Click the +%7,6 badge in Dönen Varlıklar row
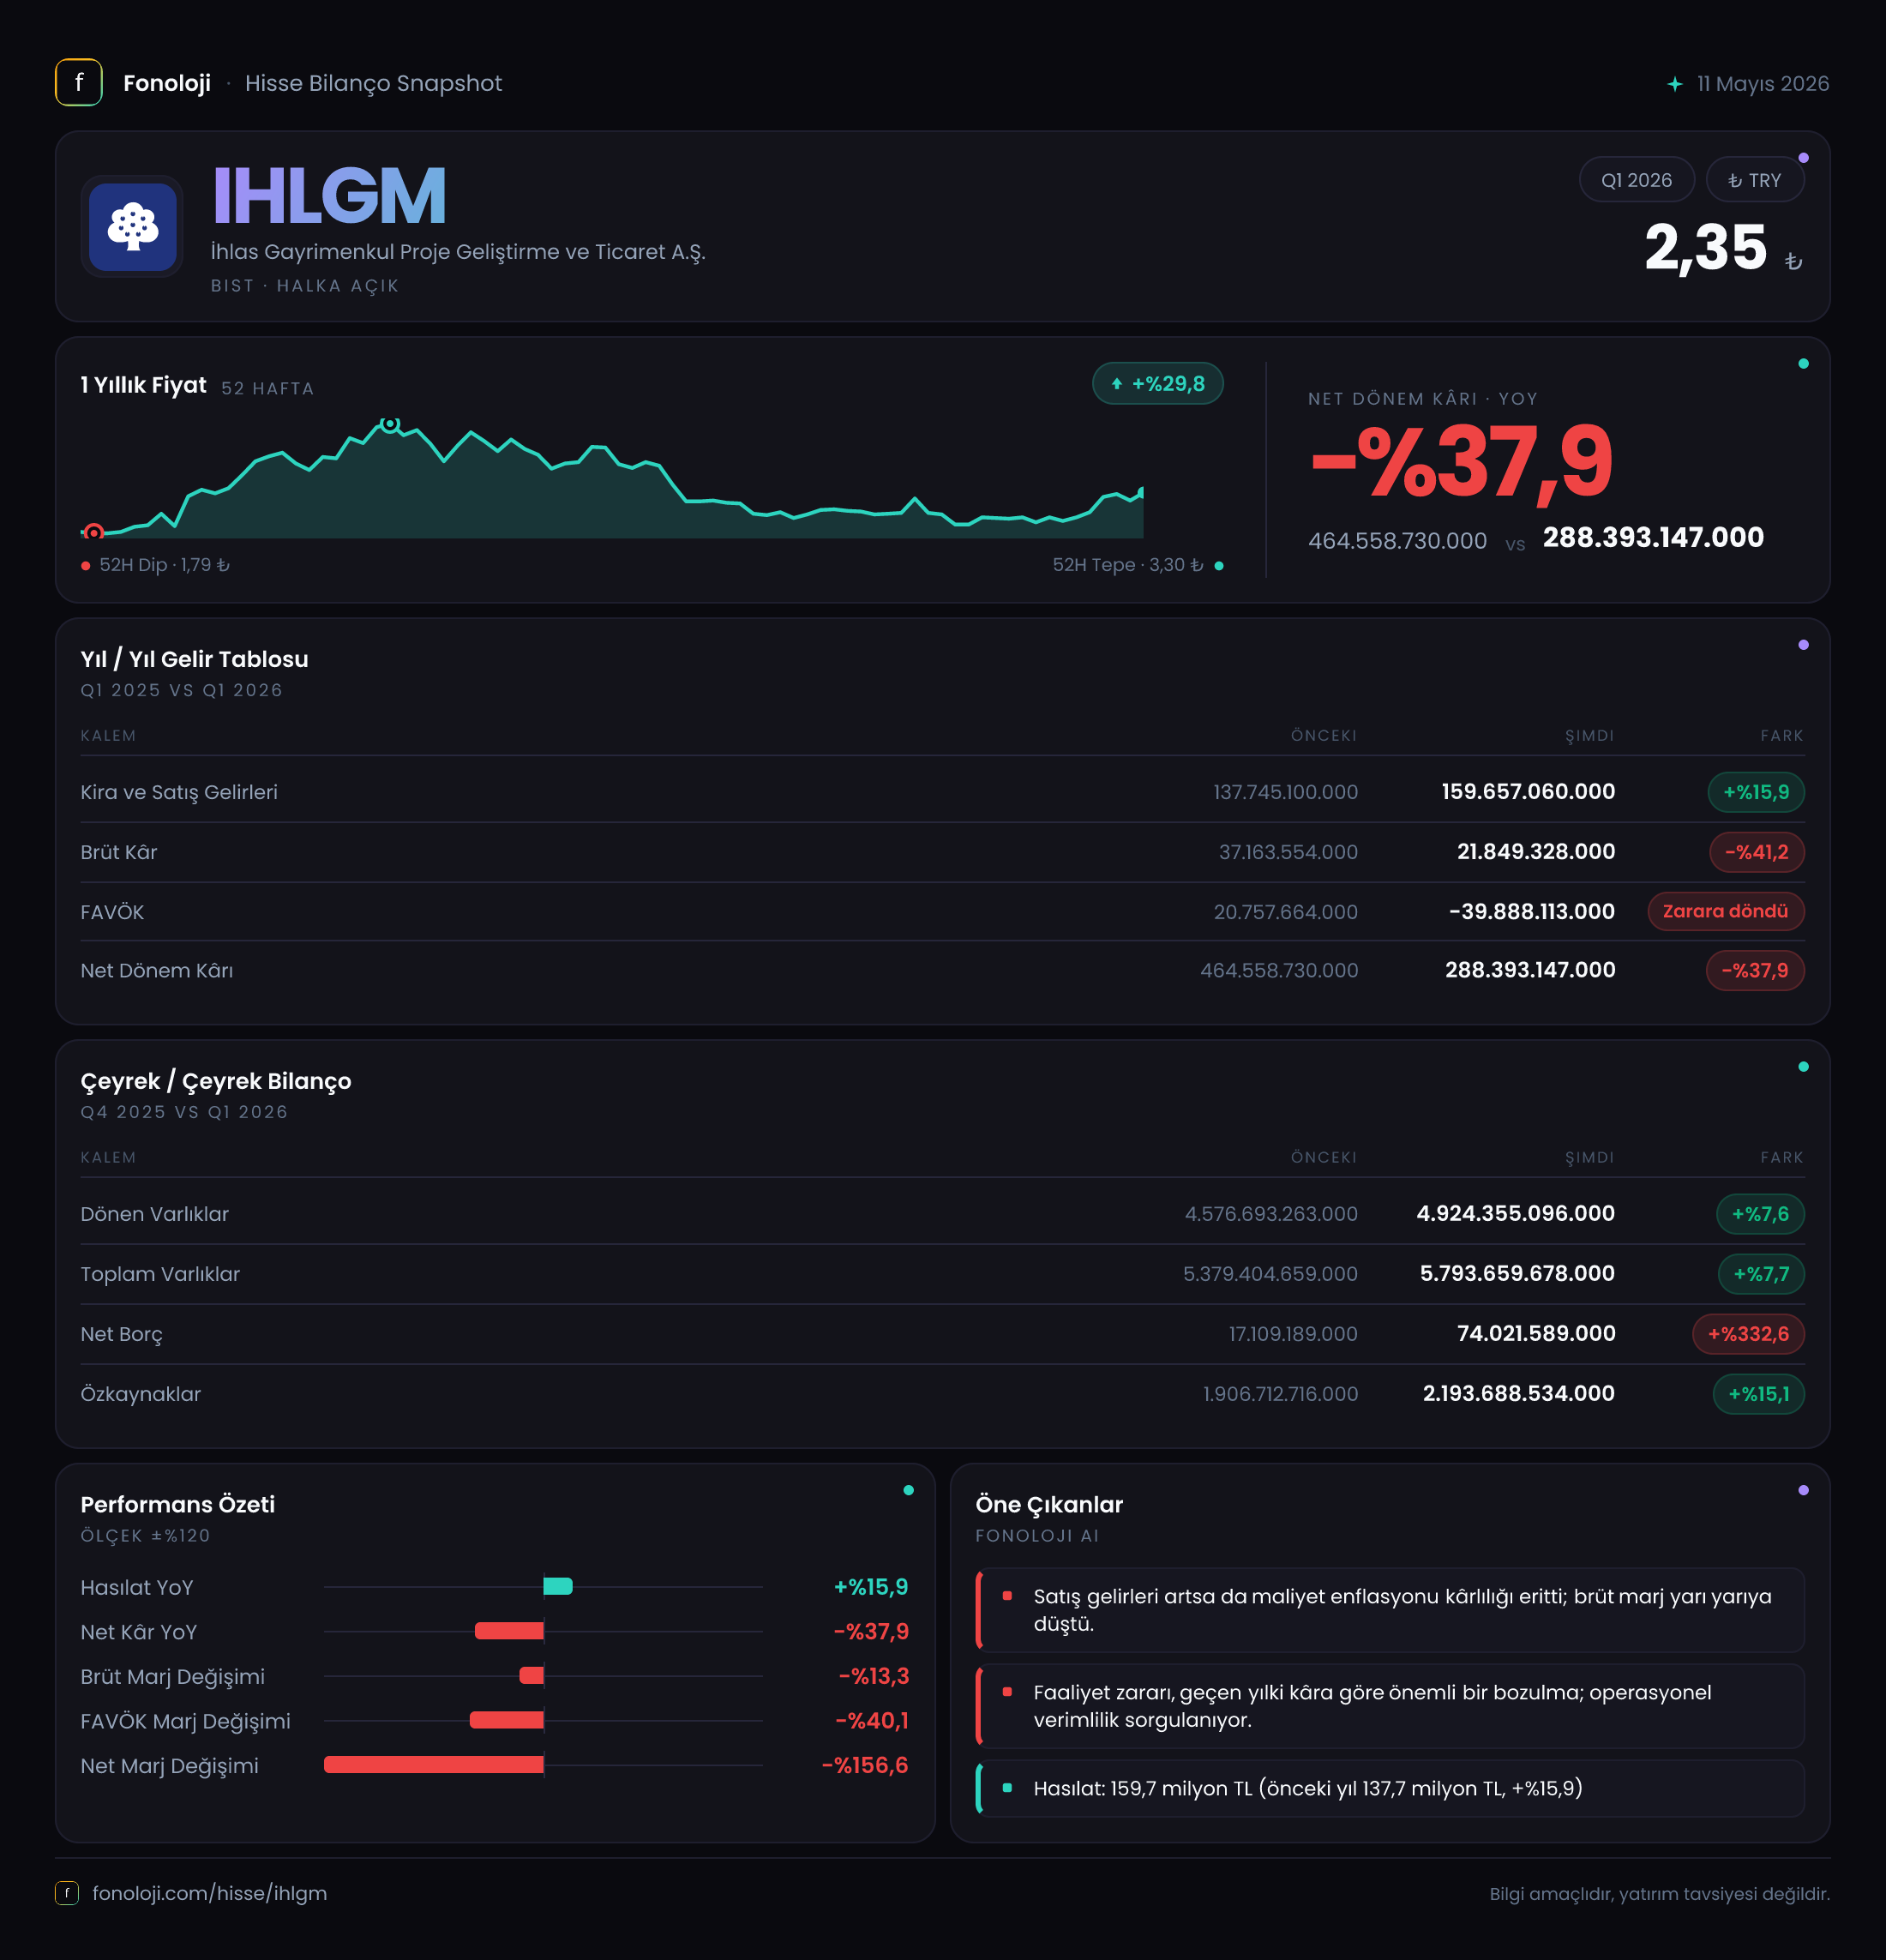The height and width of the screenshot is (1960, 1886). (1761, 1214)
